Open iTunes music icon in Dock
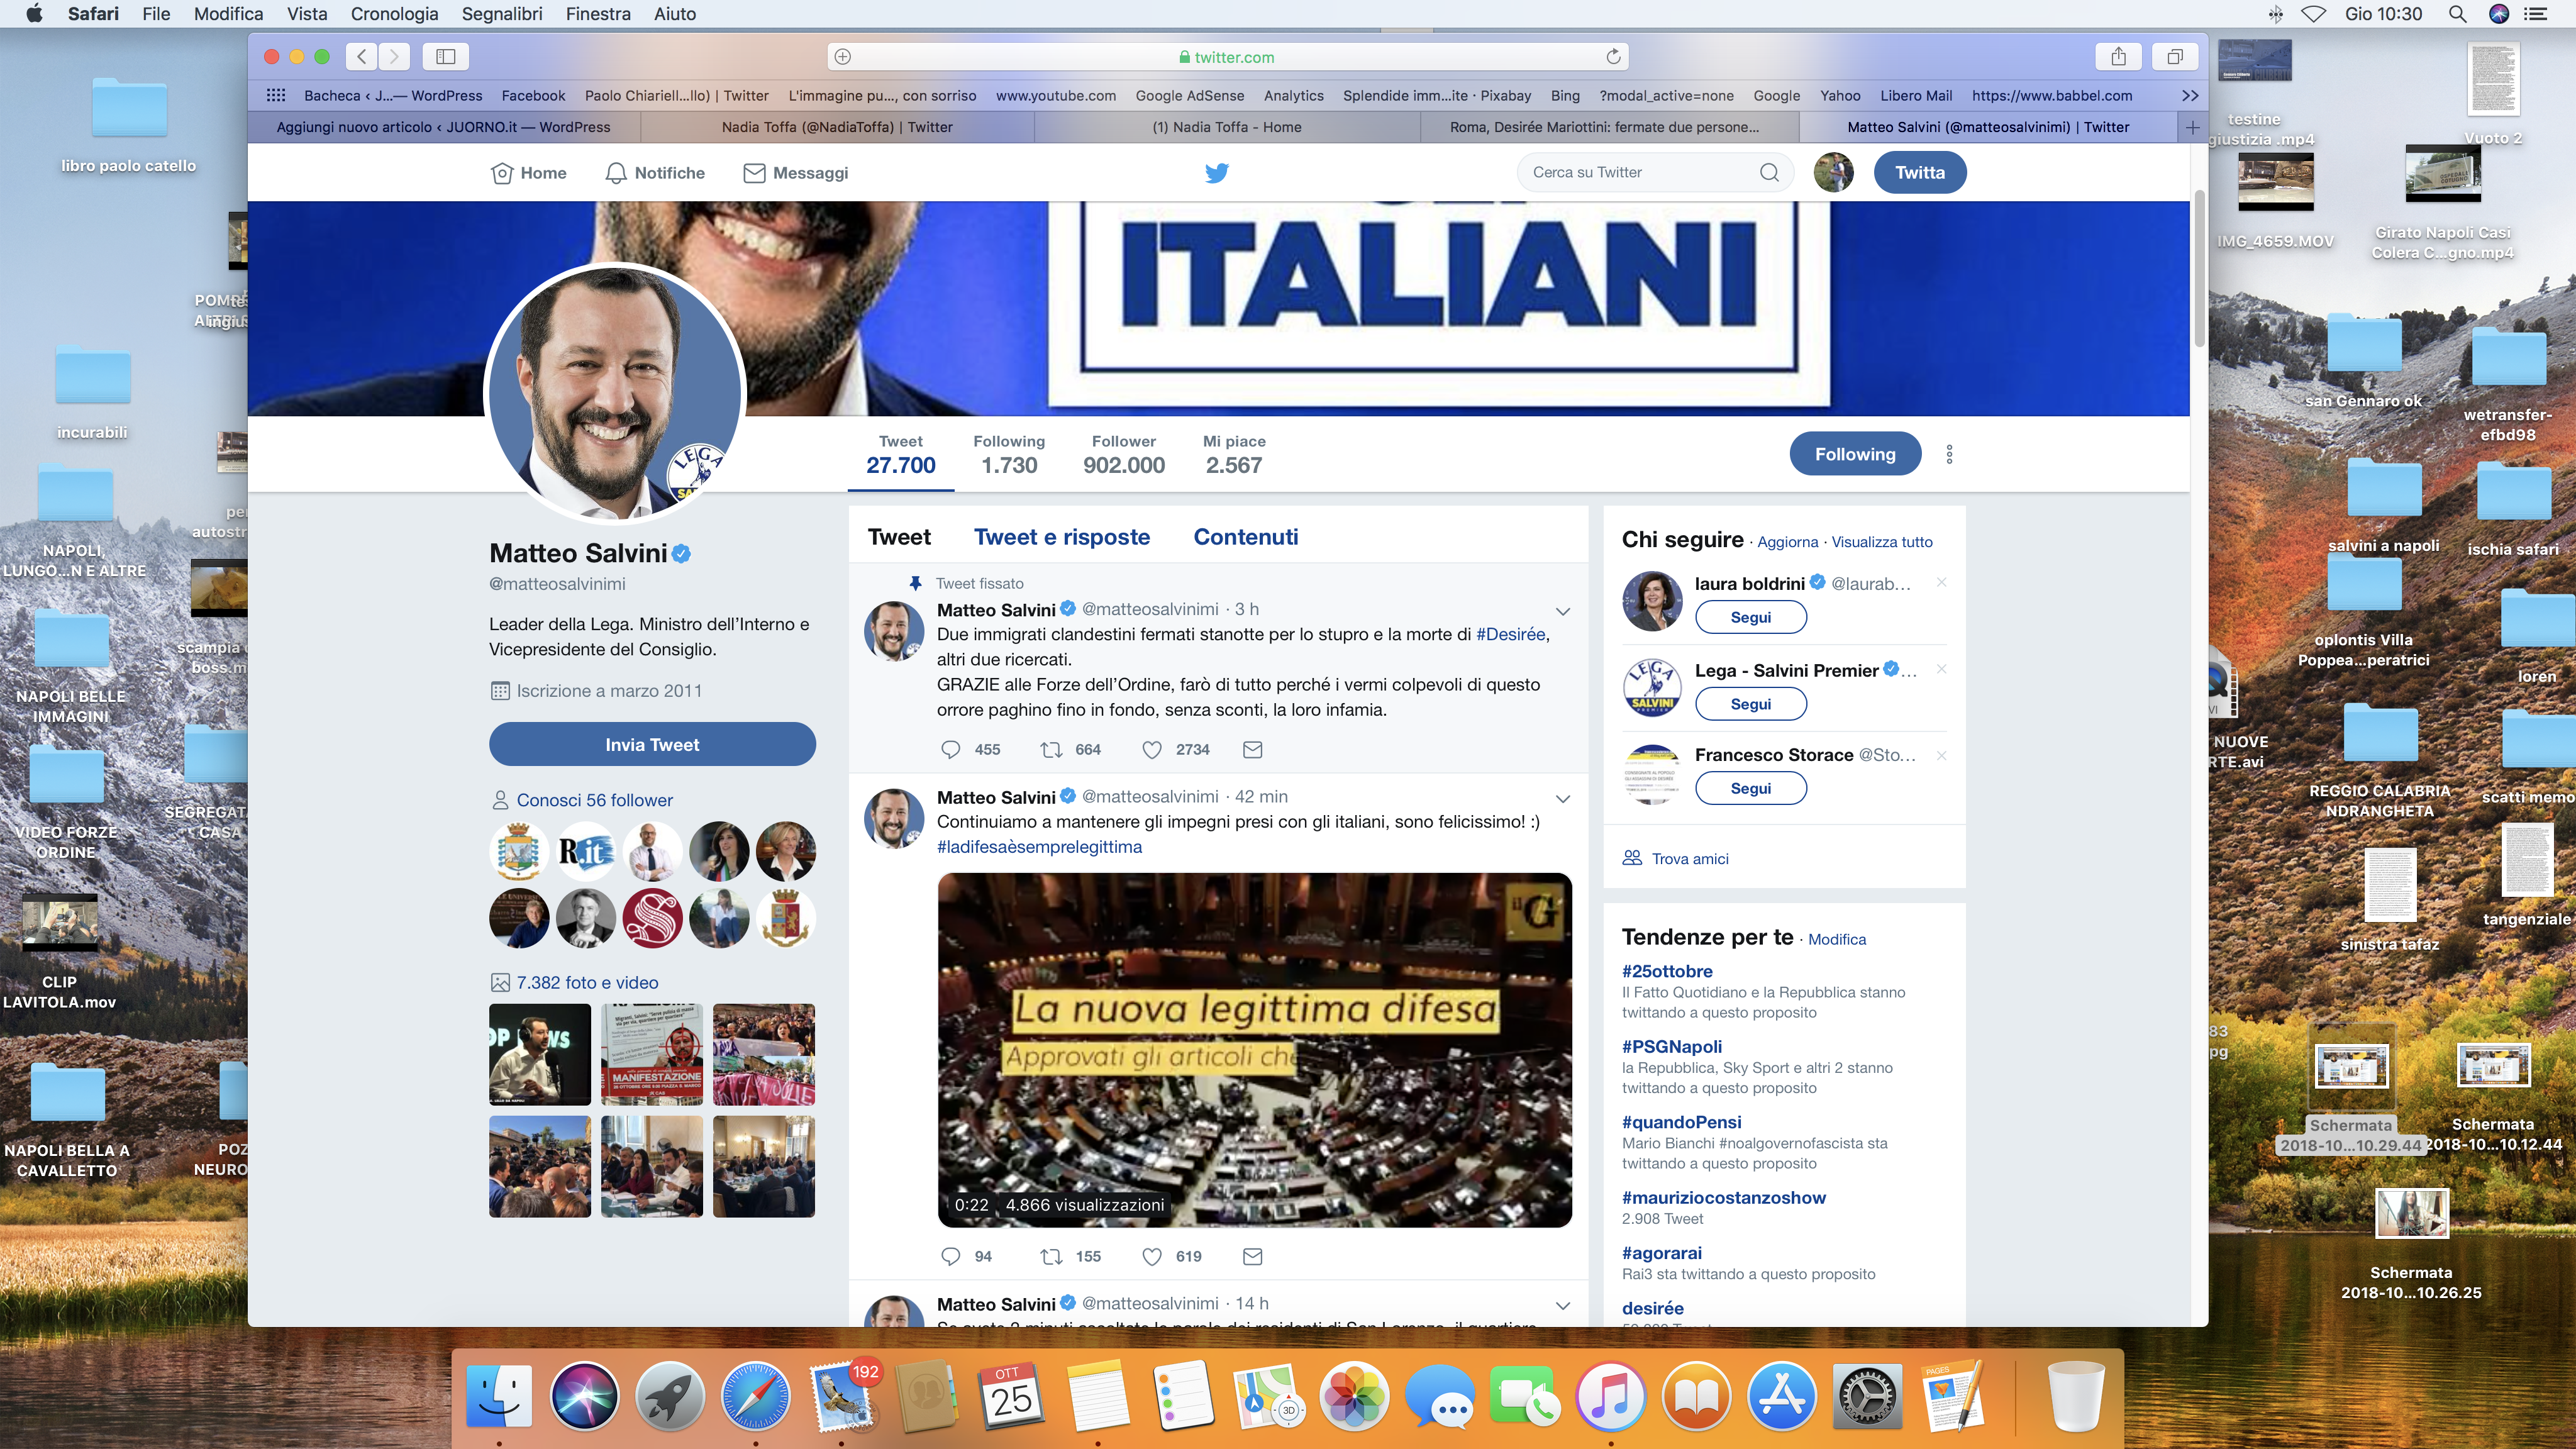This screenshot has height=1449, width=2576. coord(1610,1396)
